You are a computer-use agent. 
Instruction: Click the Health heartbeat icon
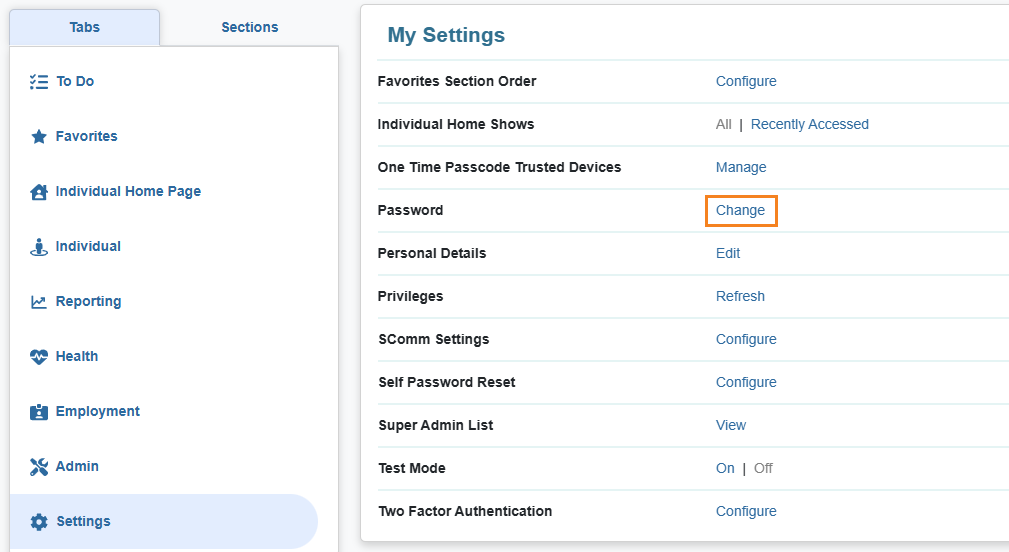(39, 357)
